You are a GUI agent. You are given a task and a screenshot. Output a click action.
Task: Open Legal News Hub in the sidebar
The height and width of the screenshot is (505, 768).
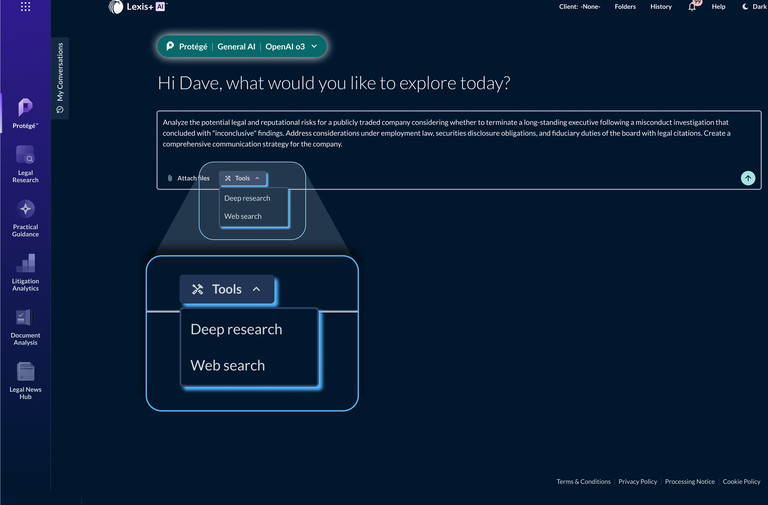point(25,381)
